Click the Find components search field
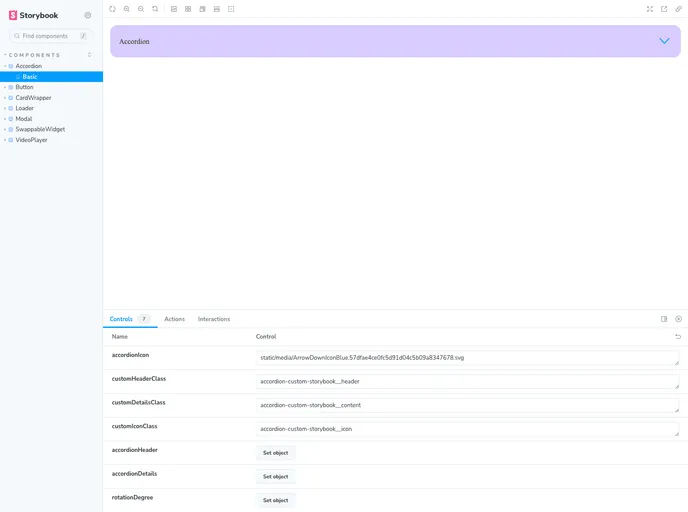 pyautogui.click(x=50, y=36)
